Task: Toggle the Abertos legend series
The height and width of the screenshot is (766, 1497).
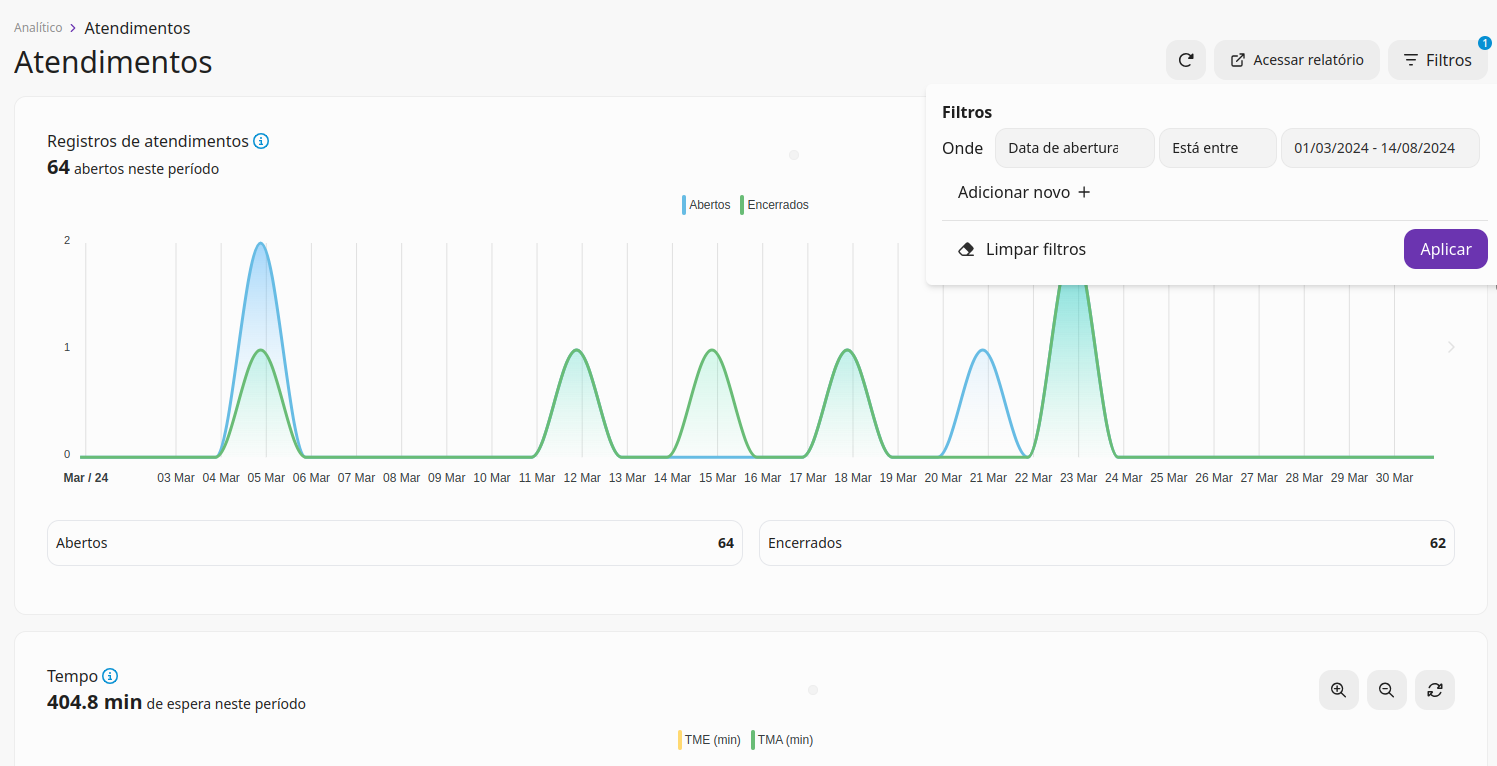Action: 706,205
